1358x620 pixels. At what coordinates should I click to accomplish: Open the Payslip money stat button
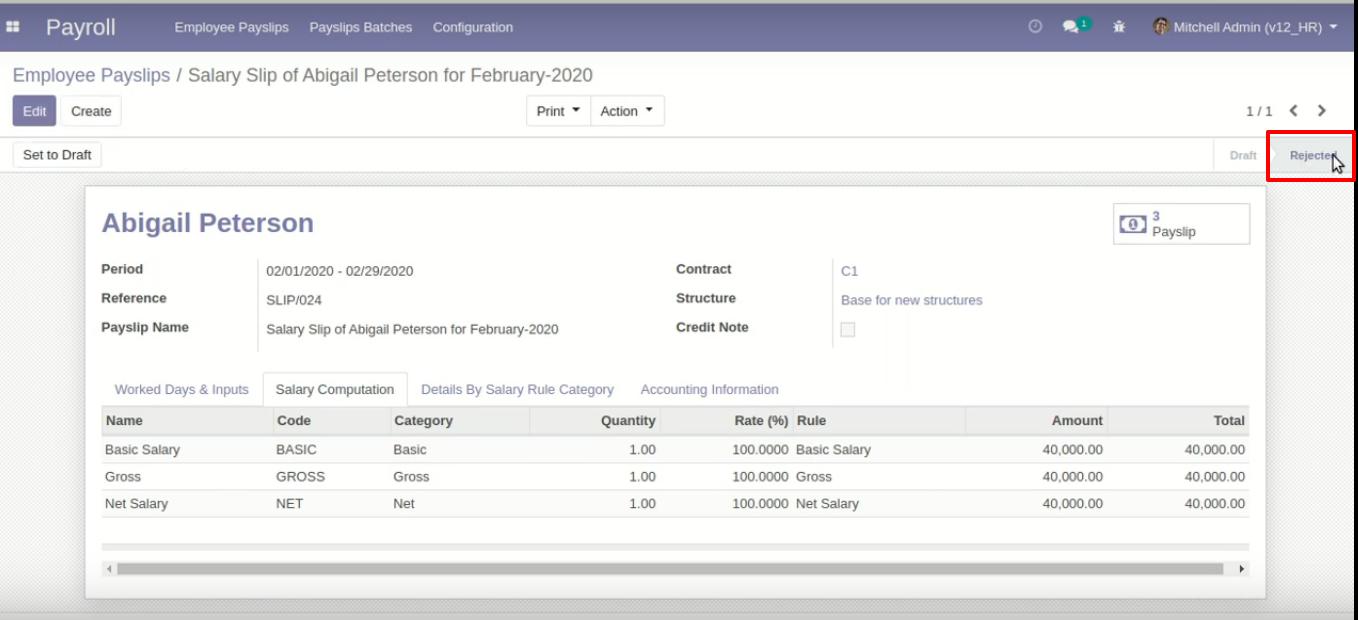point(1181,224)
